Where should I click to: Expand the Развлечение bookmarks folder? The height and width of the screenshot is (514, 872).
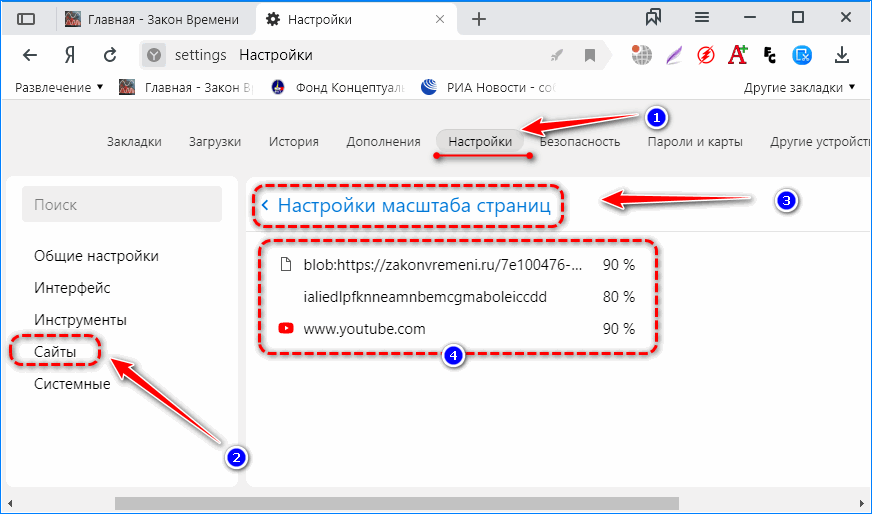tap(59, 87)
